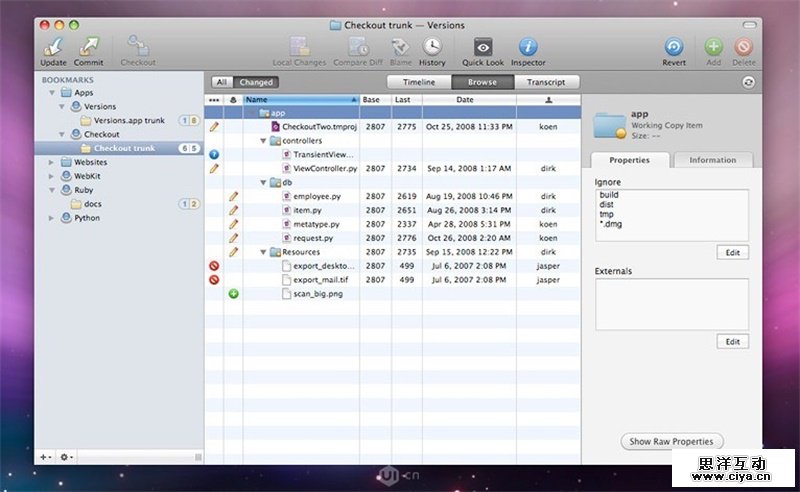The height and width of the screenshot is (492, 800).
Task: Click the Commit toolbar icon
Action: click(89, 46)
